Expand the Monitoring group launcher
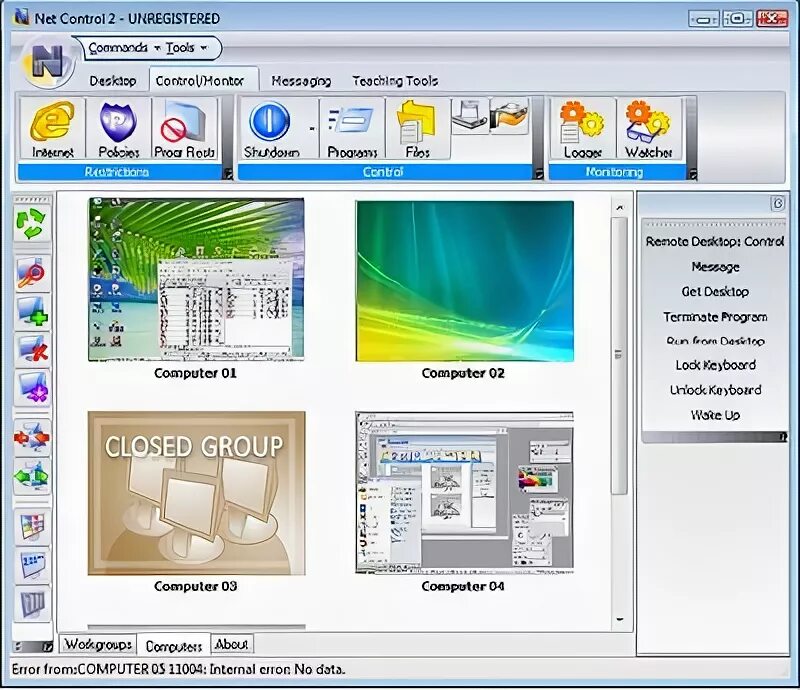The image size is (800, 690). [x=692, y=174]
